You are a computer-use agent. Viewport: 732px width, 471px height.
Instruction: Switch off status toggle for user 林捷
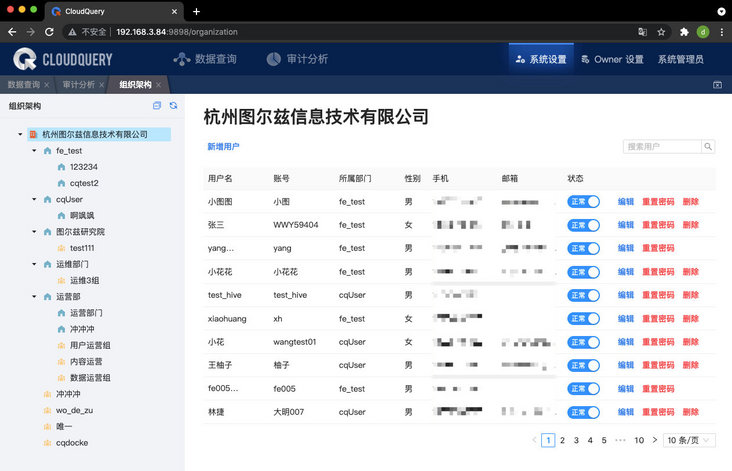(x=583, y=412)
